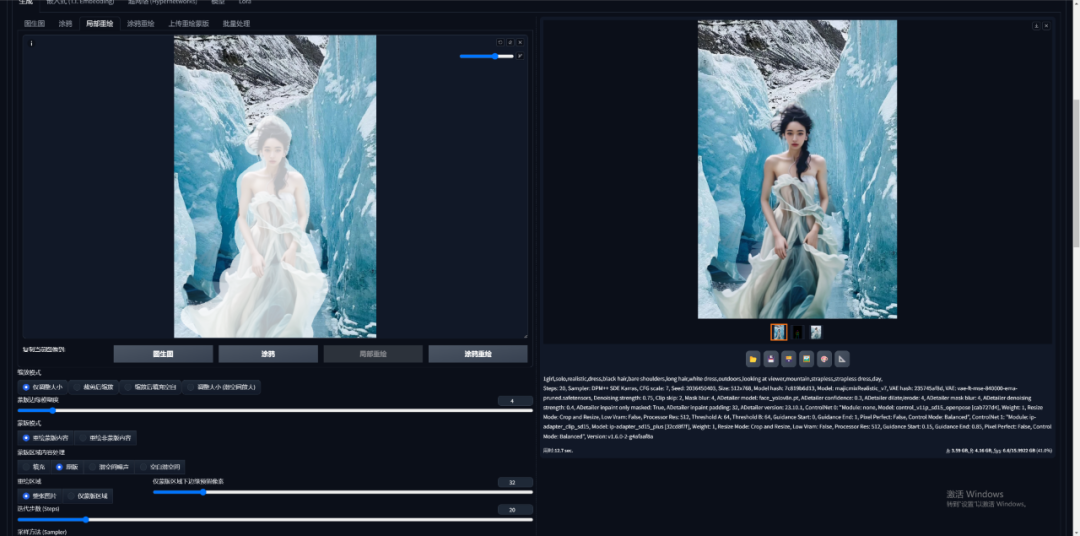Select 潜空间噪声 masked content option
Image resolution: width=1080 pixels, height=536 pixels.
(x=110, y=467)
